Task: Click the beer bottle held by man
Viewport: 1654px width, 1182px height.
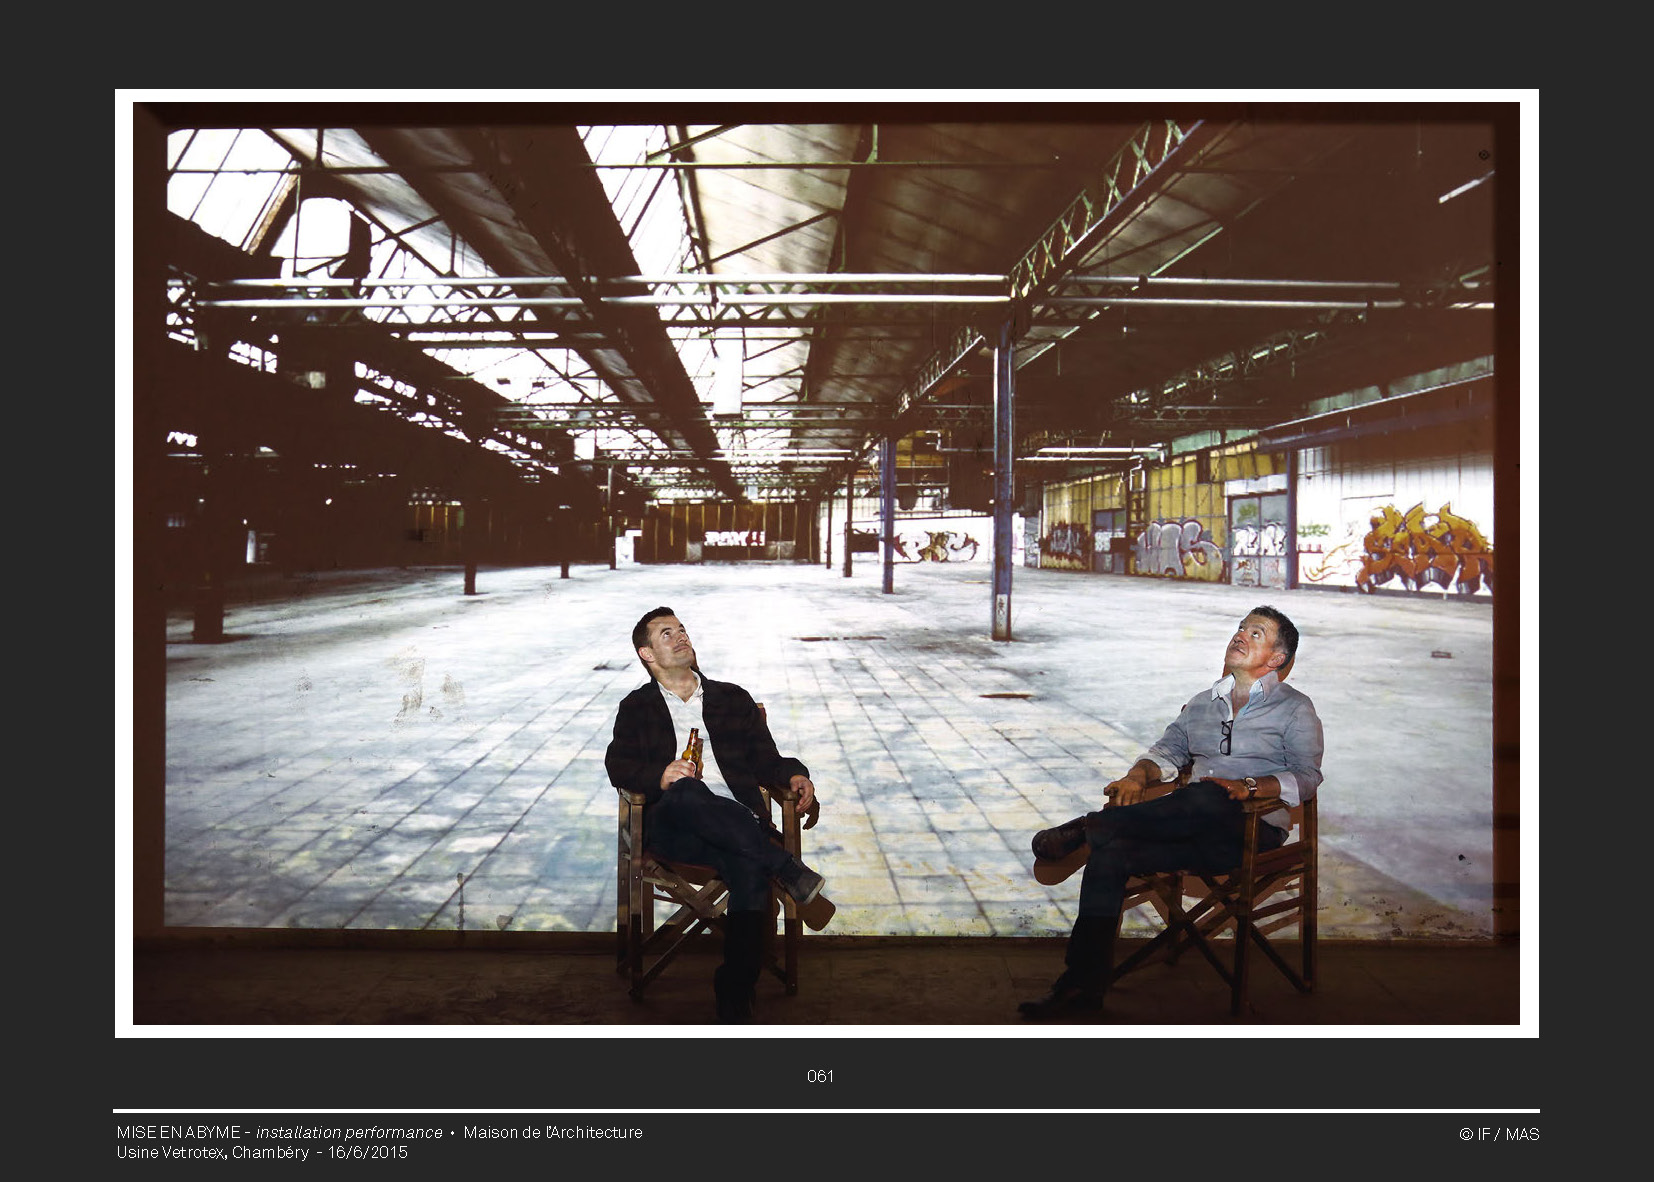Action: click(691, 751)
